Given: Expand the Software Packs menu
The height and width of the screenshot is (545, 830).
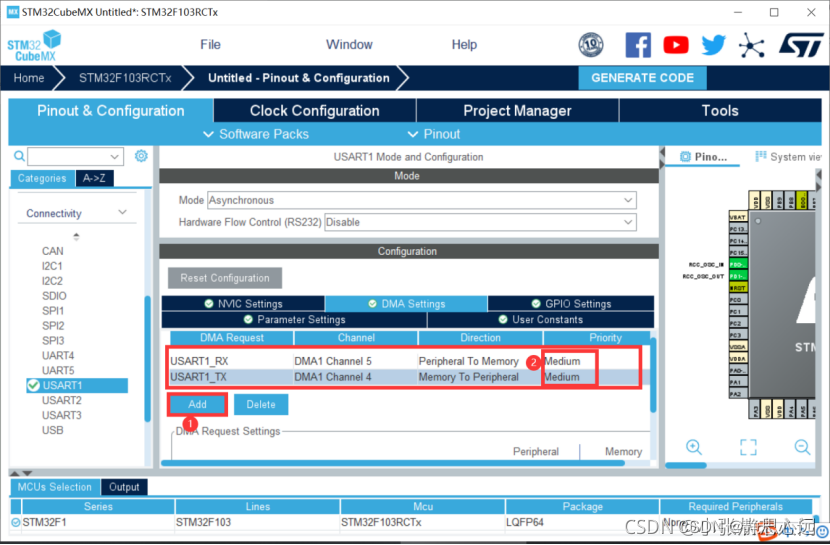Looking at the screenshot, I should [x=256, y=134].
